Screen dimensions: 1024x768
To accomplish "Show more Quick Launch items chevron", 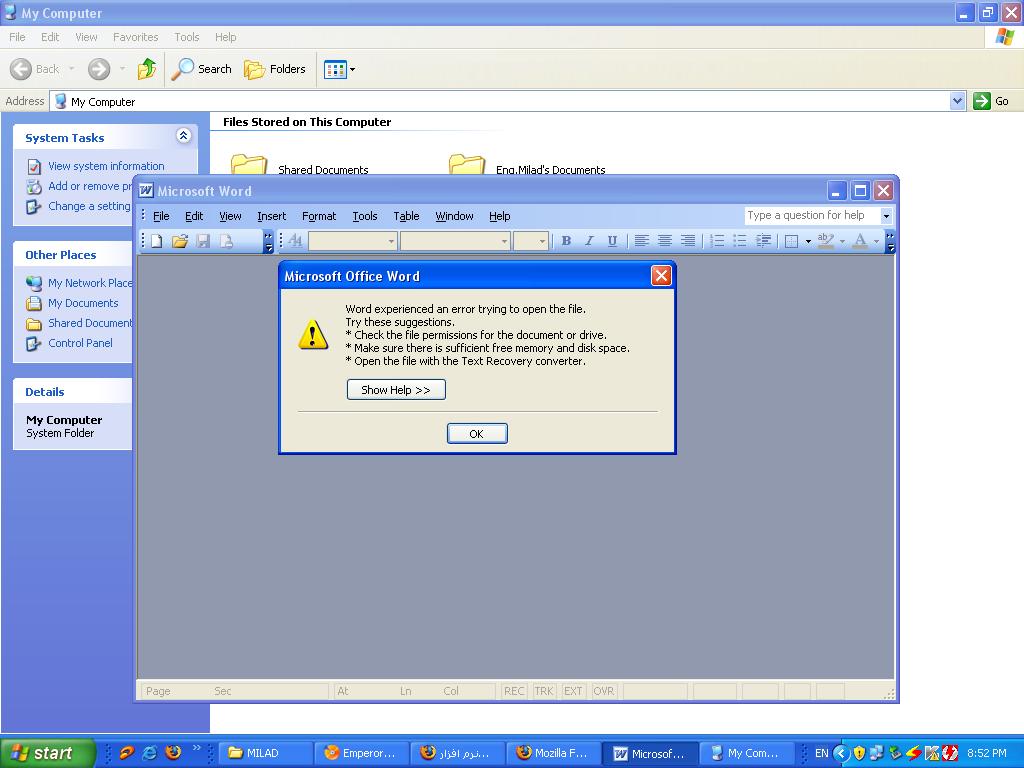I will [x=197, y=748].
